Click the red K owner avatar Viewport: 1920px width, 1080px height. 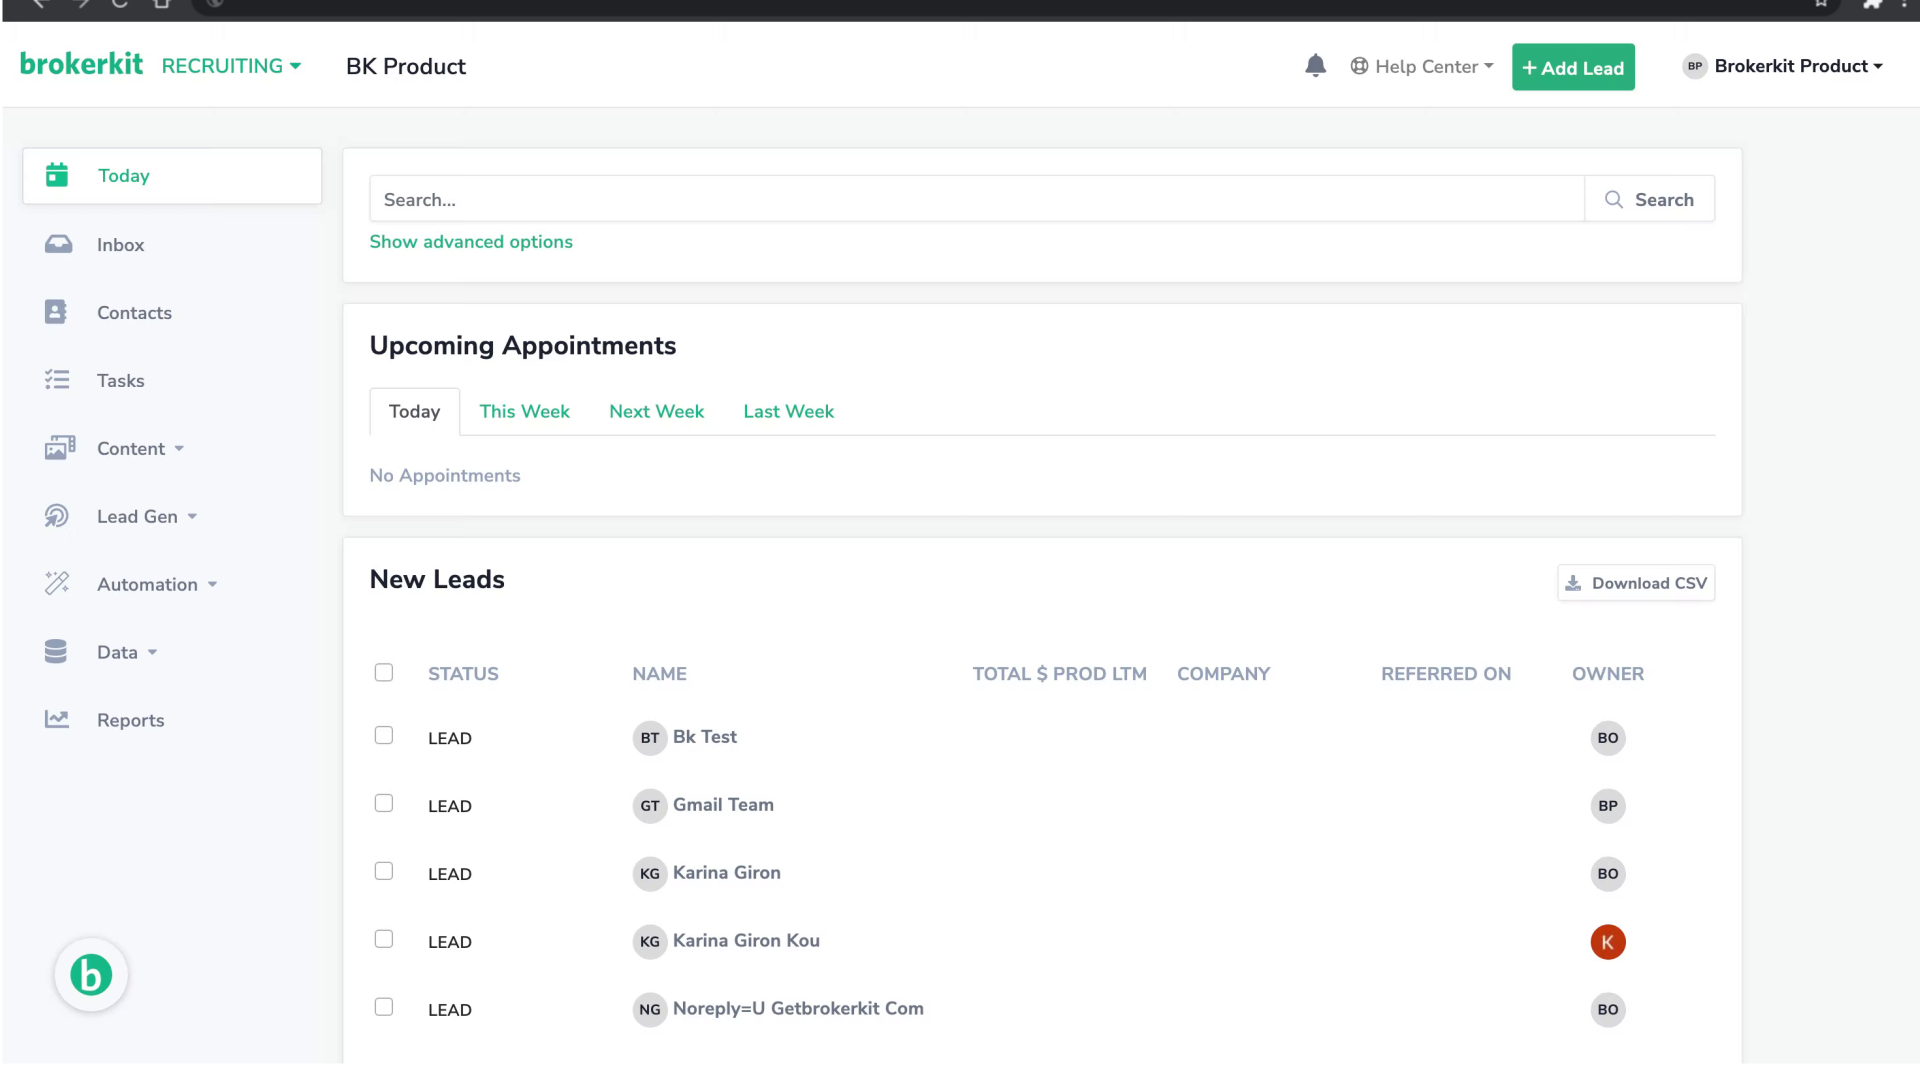coord(1608,942)
